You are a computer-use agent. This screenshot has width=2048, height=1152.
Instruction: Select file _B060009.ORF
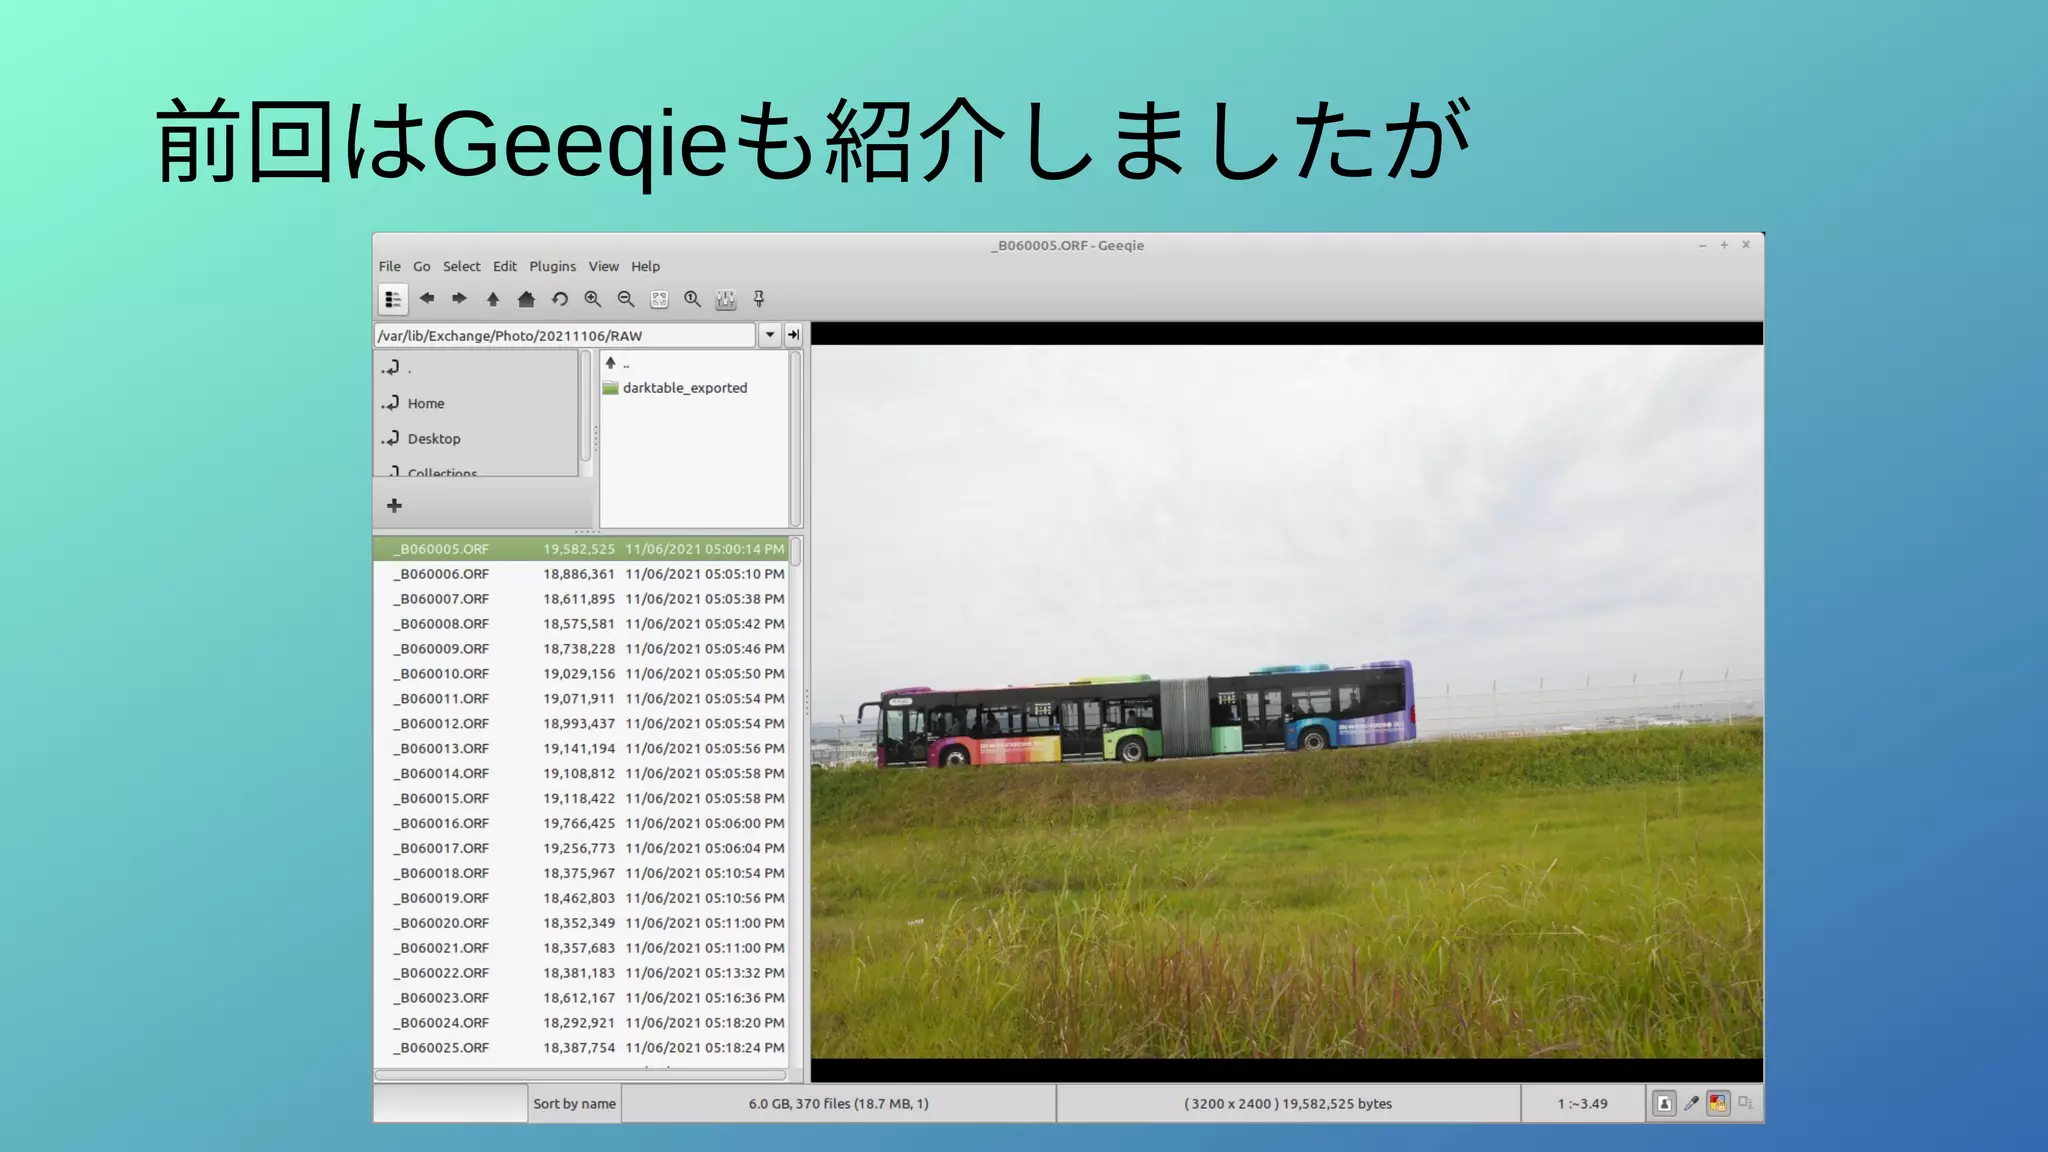pos(581,649)
